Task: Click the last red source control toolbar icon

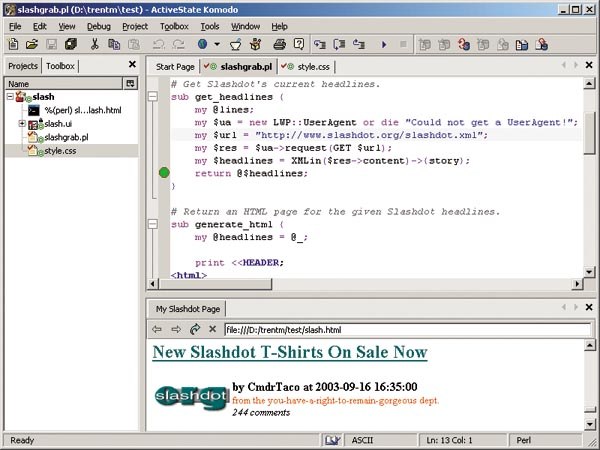Action: [x=541, y=44]
